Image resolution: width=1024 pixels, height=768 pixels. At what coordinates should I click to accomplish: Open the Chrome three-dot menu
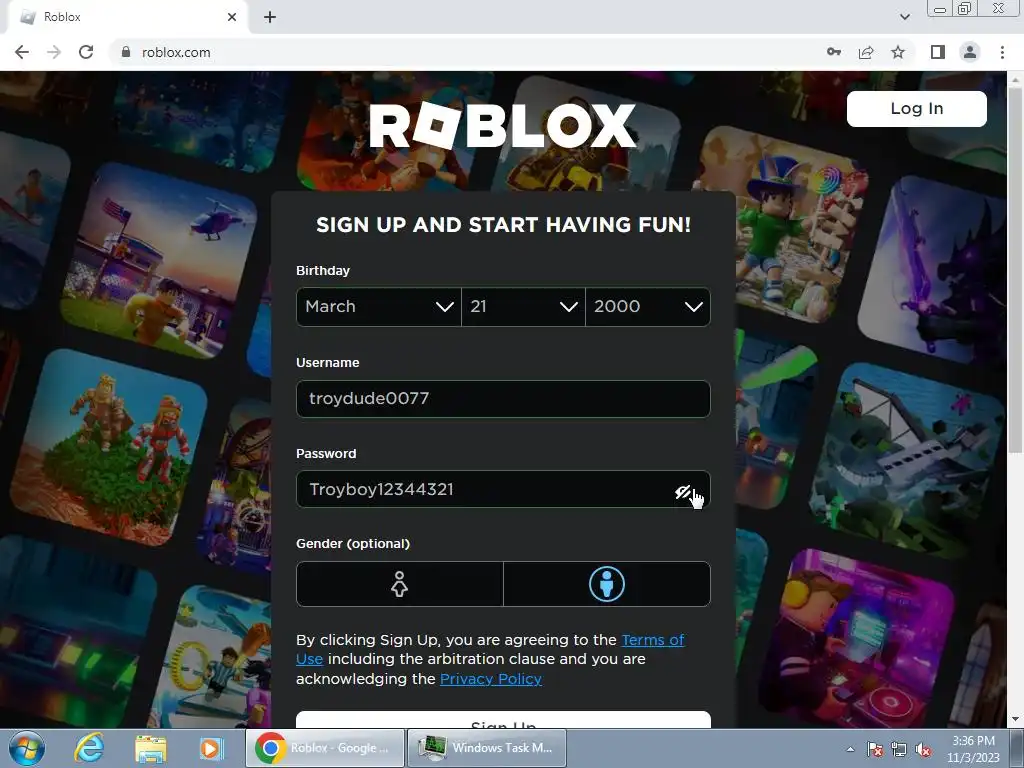point(1002,52)
